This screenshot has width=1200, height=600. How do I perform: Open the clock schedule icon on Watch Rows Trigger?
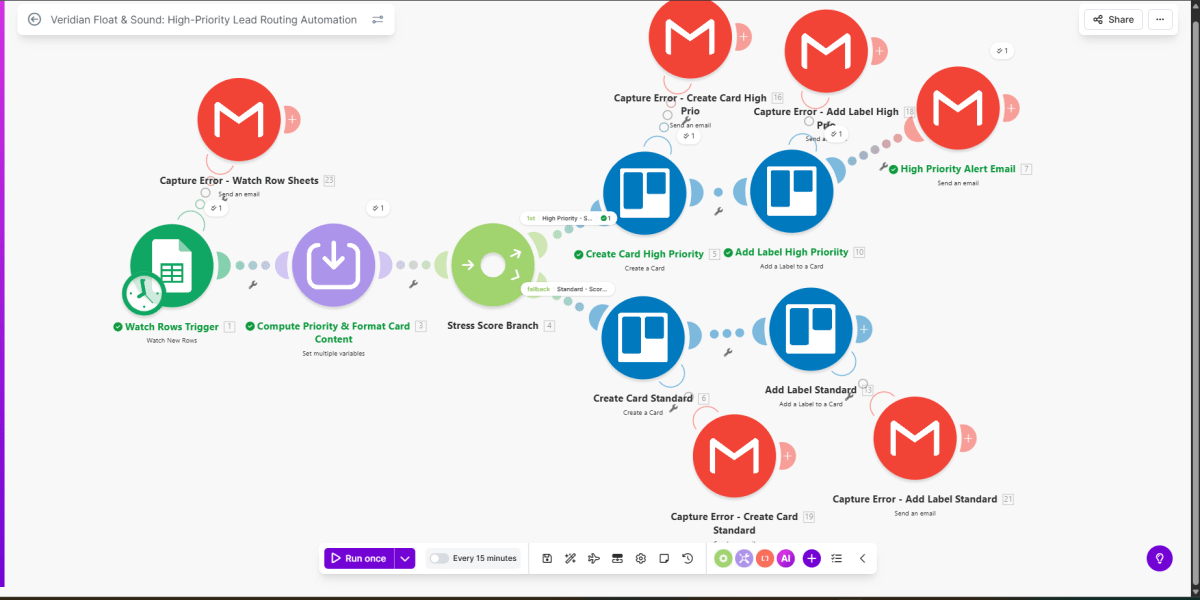pos(144,293)
